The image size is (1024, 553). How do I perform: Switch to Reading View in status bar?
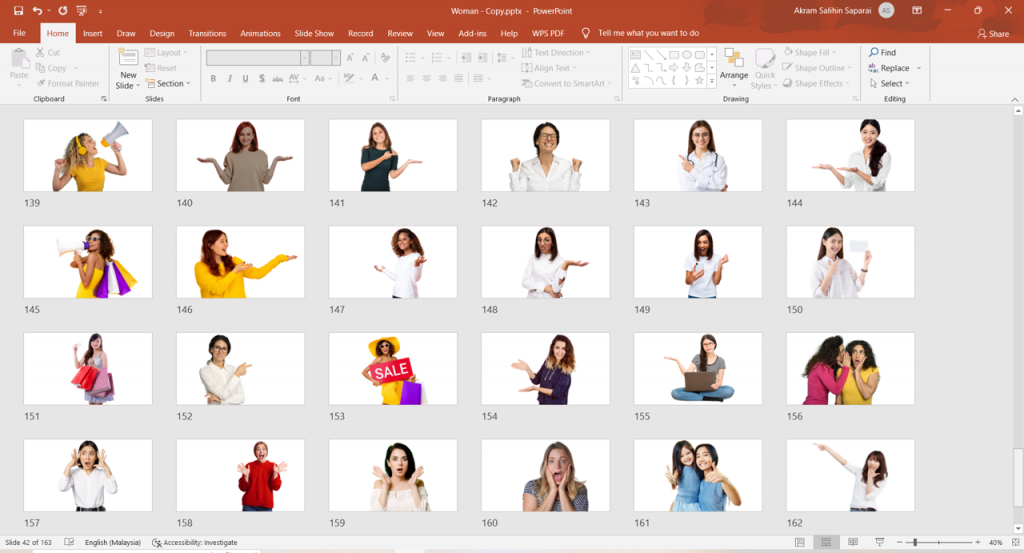tap(851, 542)
